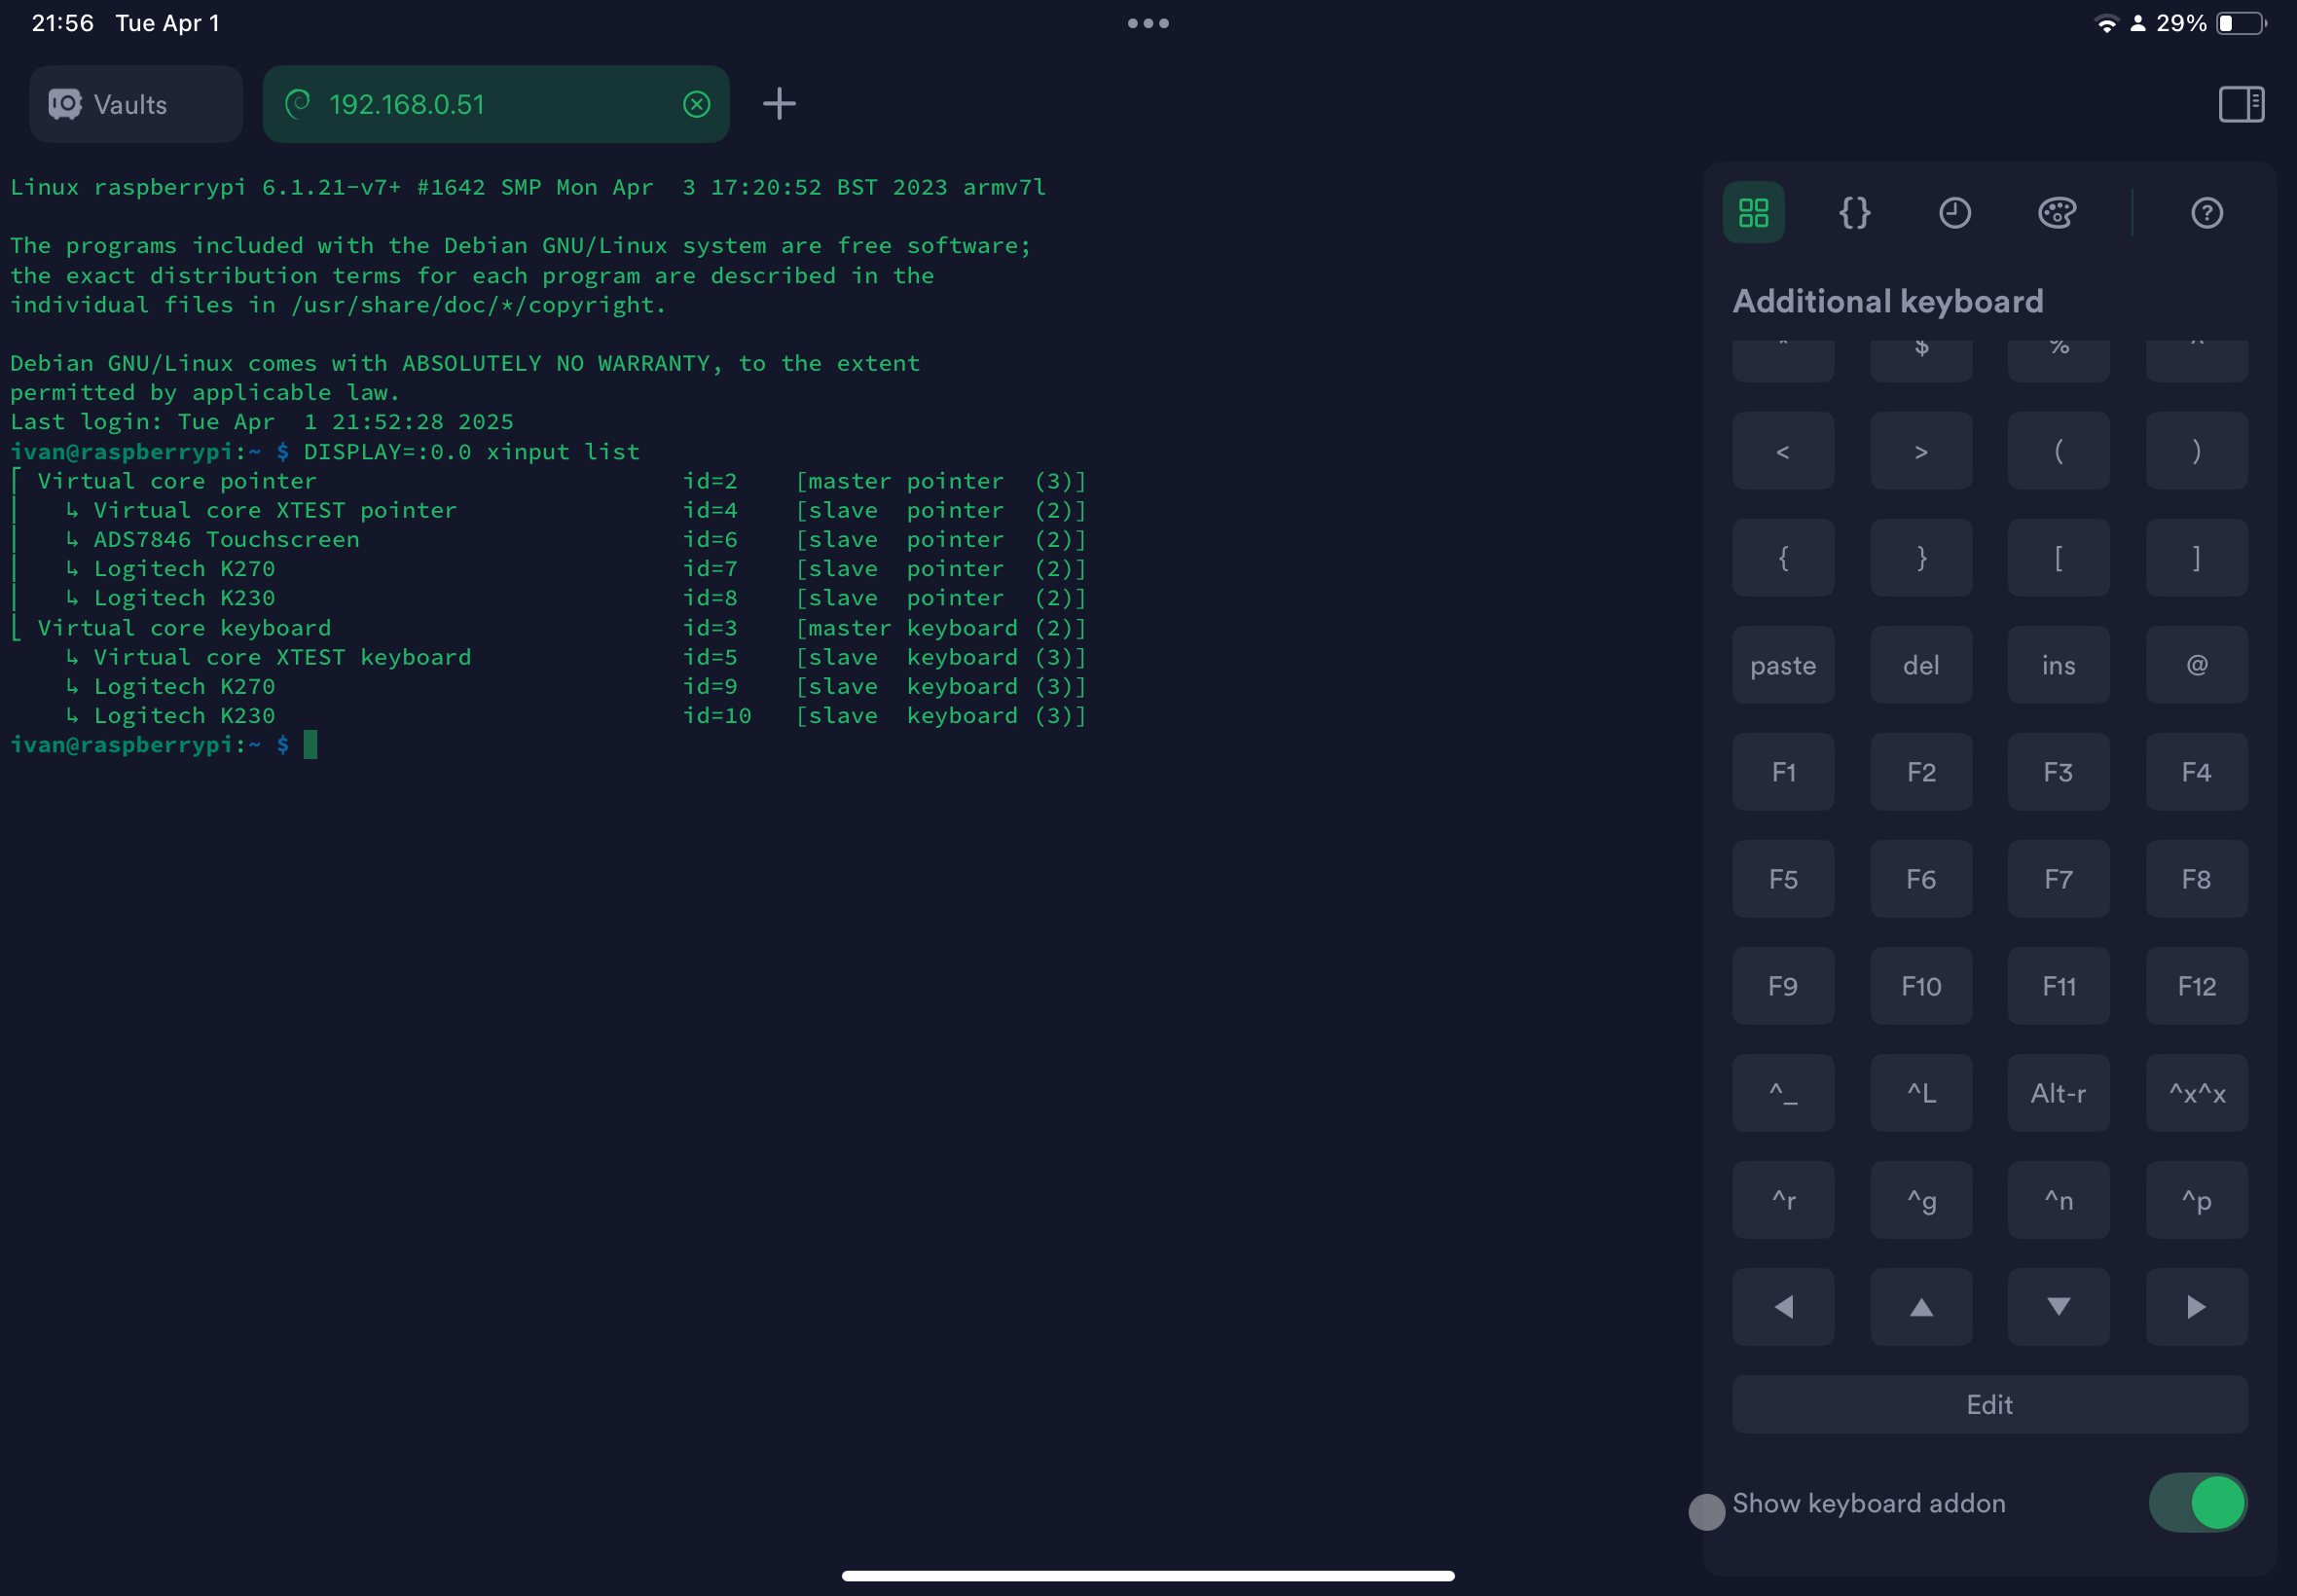Screen dimensions: 2297x1596
Task: Open the Vaults tab
Action: [x=136, y=104]
